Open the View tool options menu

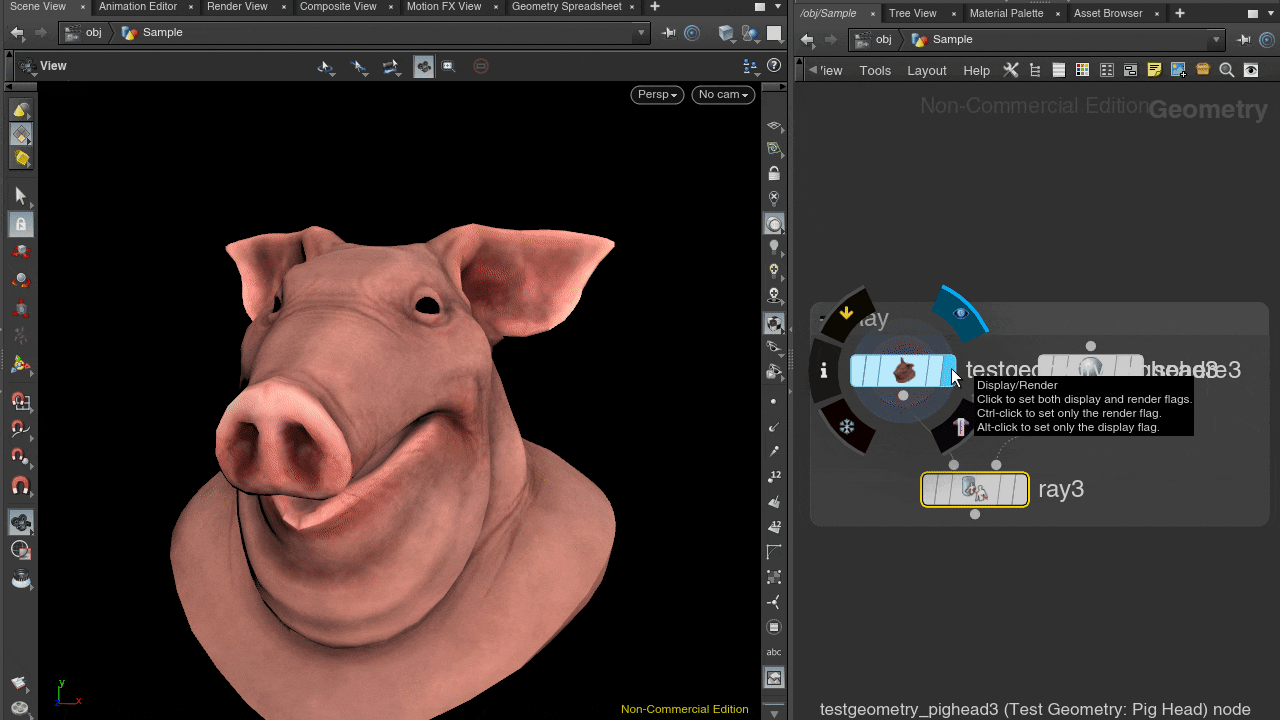pos(28,67)
